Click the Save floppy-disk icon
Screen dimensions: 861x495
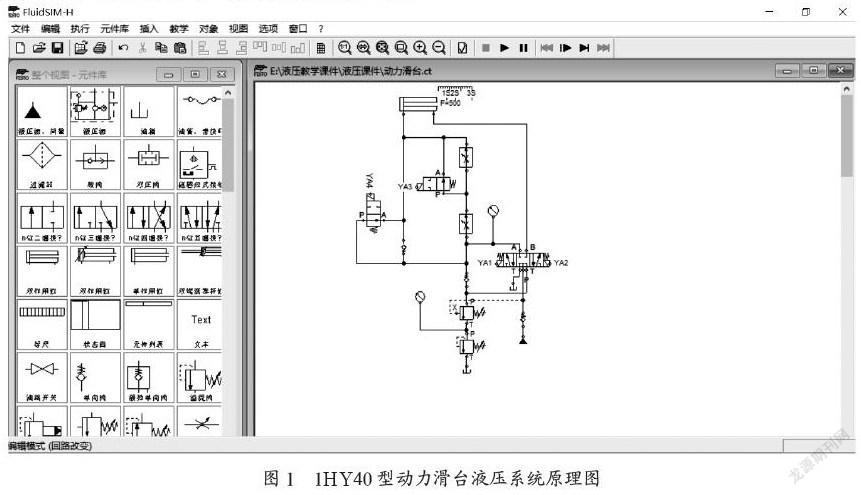click(x=57, y=48)
